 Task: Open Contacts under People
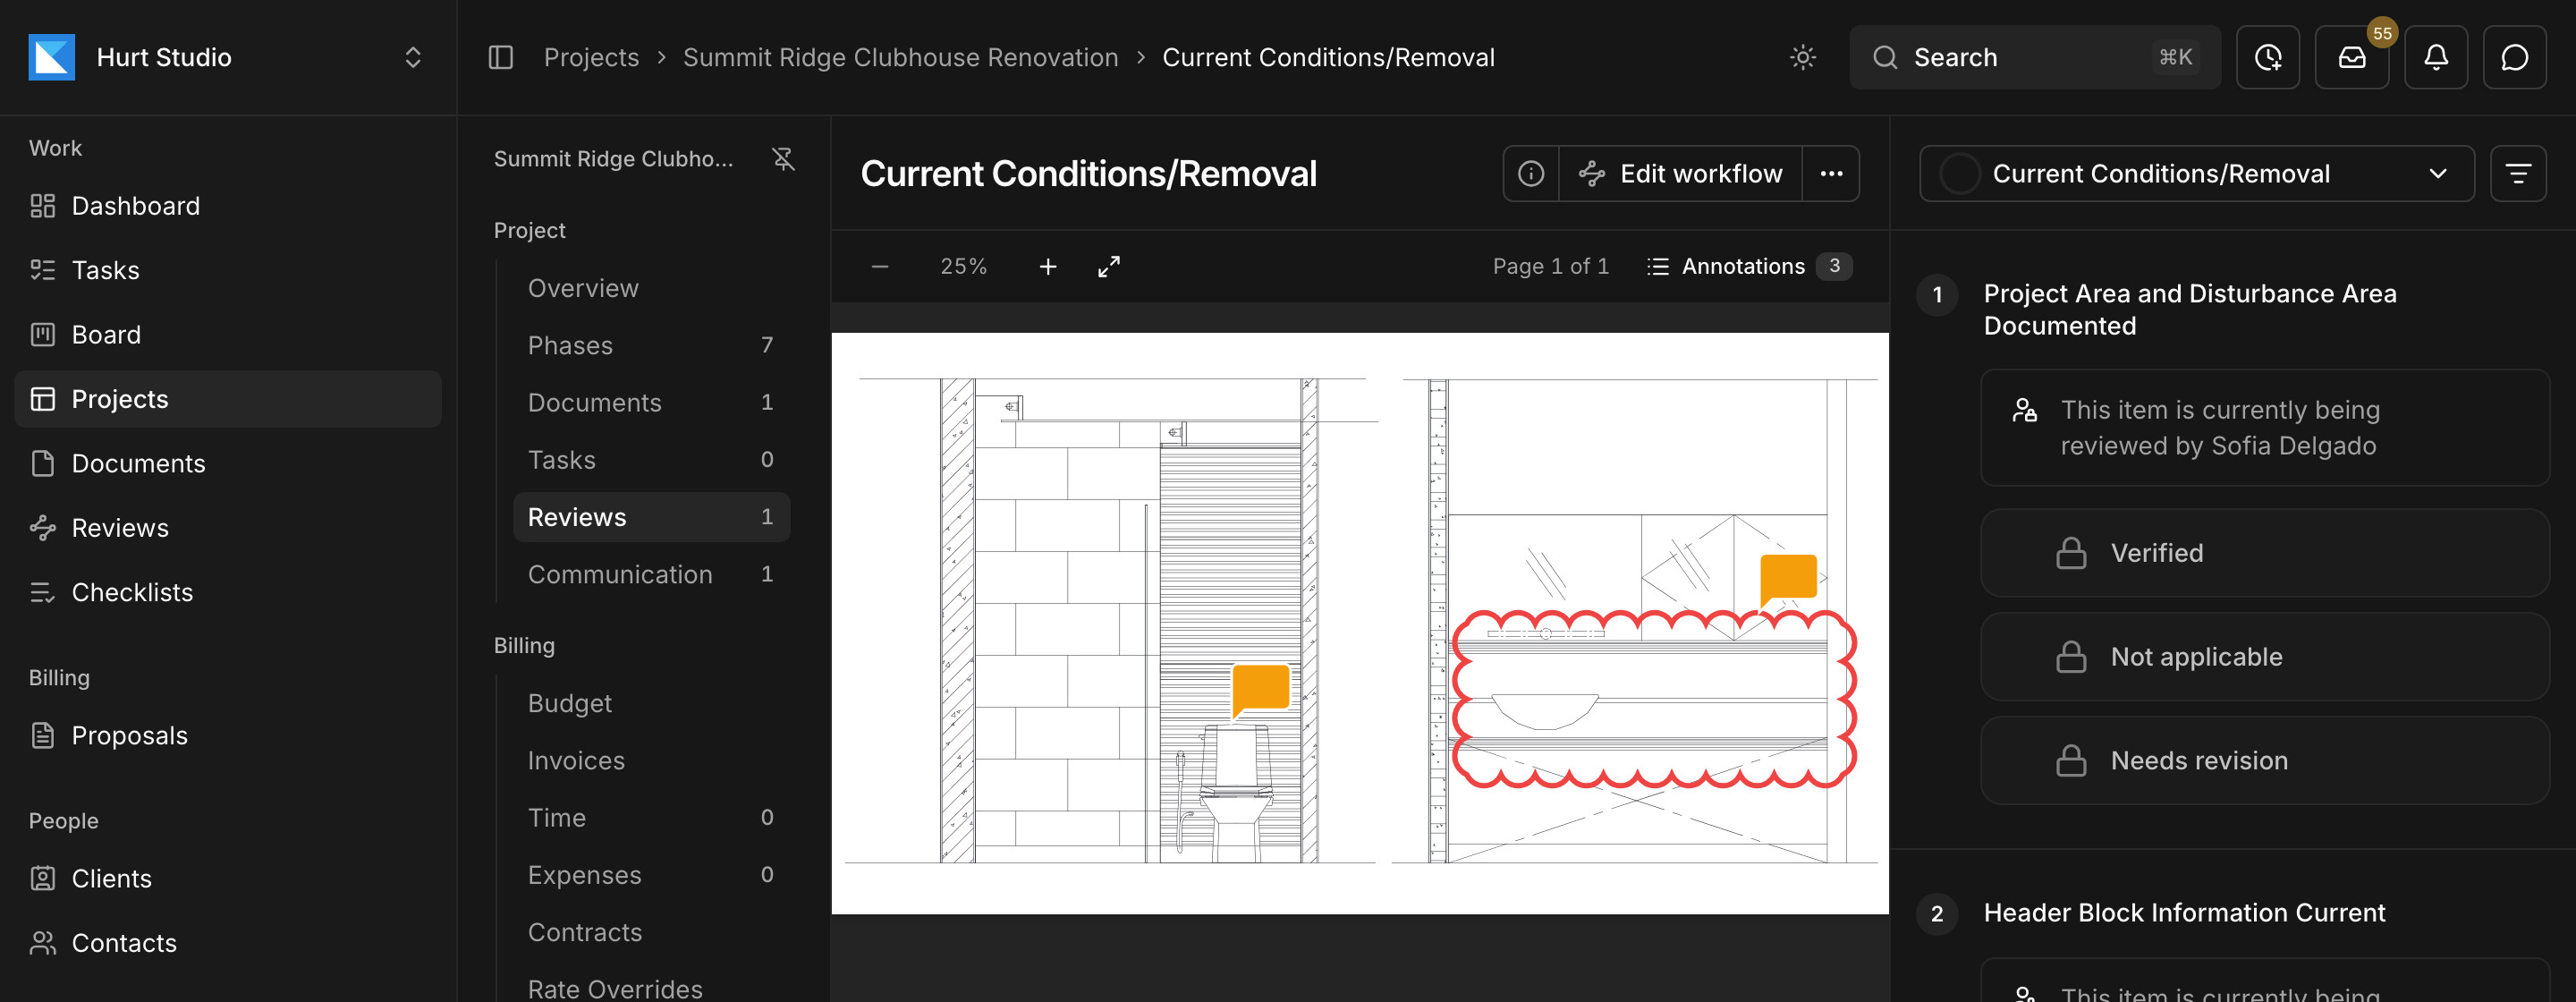click(228, 943)
